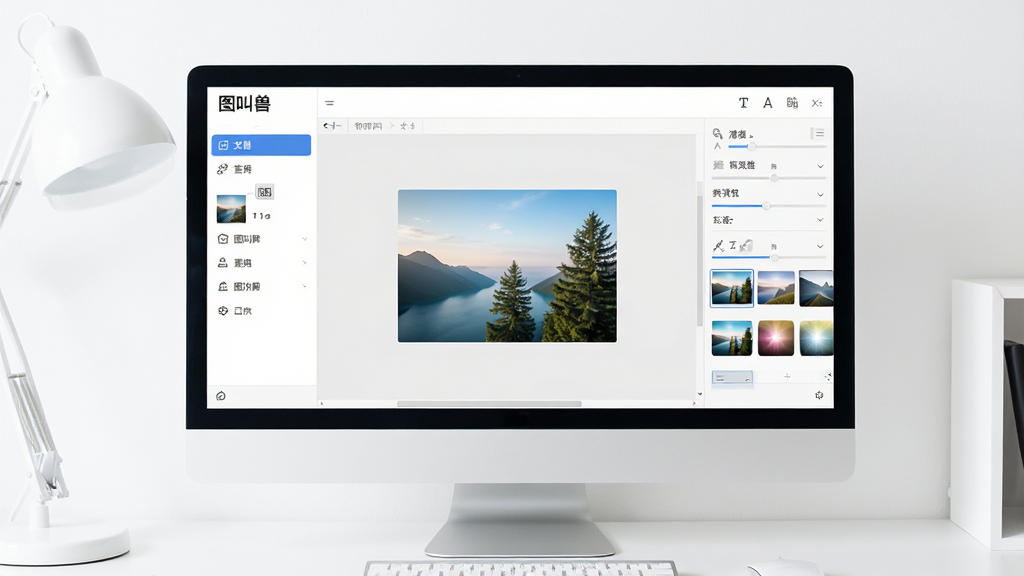Click the list view icon in right panel

pyautogui.click(x=818, y=133)
